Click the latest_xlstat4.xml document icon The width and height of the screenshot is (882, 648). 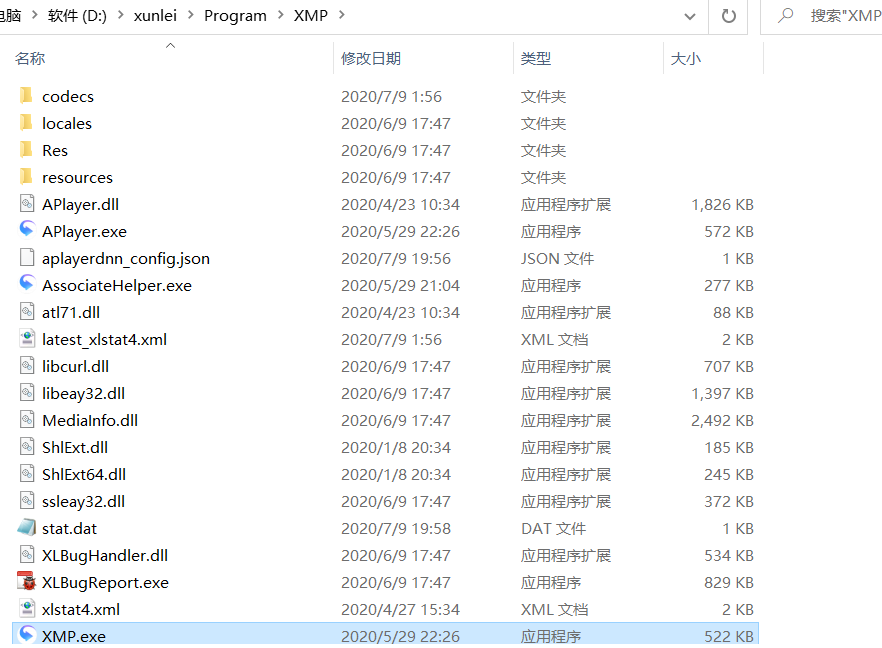click(27, 338)
